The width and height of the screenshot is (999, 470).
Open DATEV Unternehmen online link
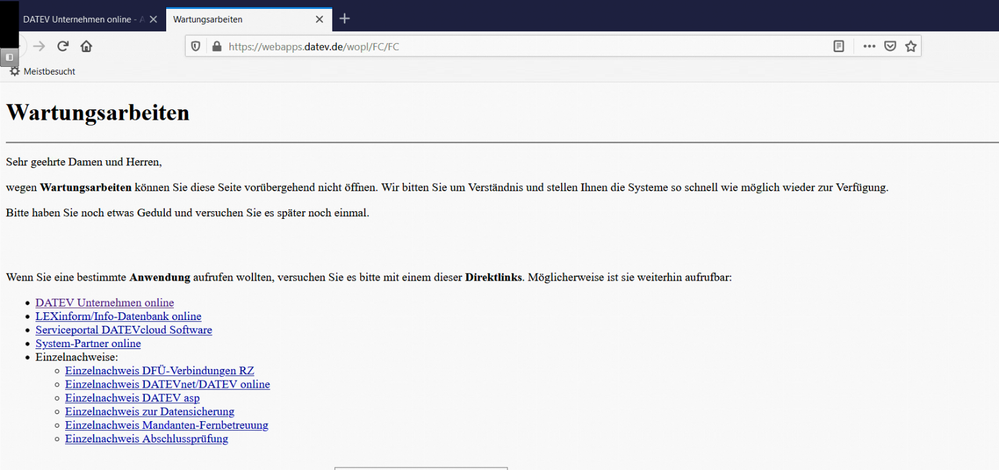point(104,303)
